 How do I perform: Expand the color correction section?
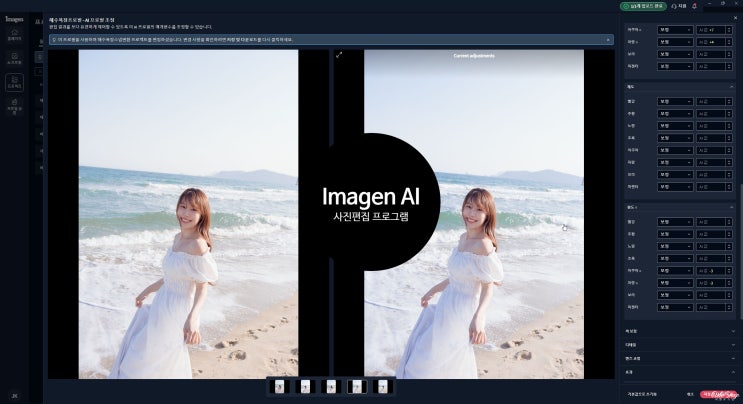pyautogui.click(x=733, y=331)
